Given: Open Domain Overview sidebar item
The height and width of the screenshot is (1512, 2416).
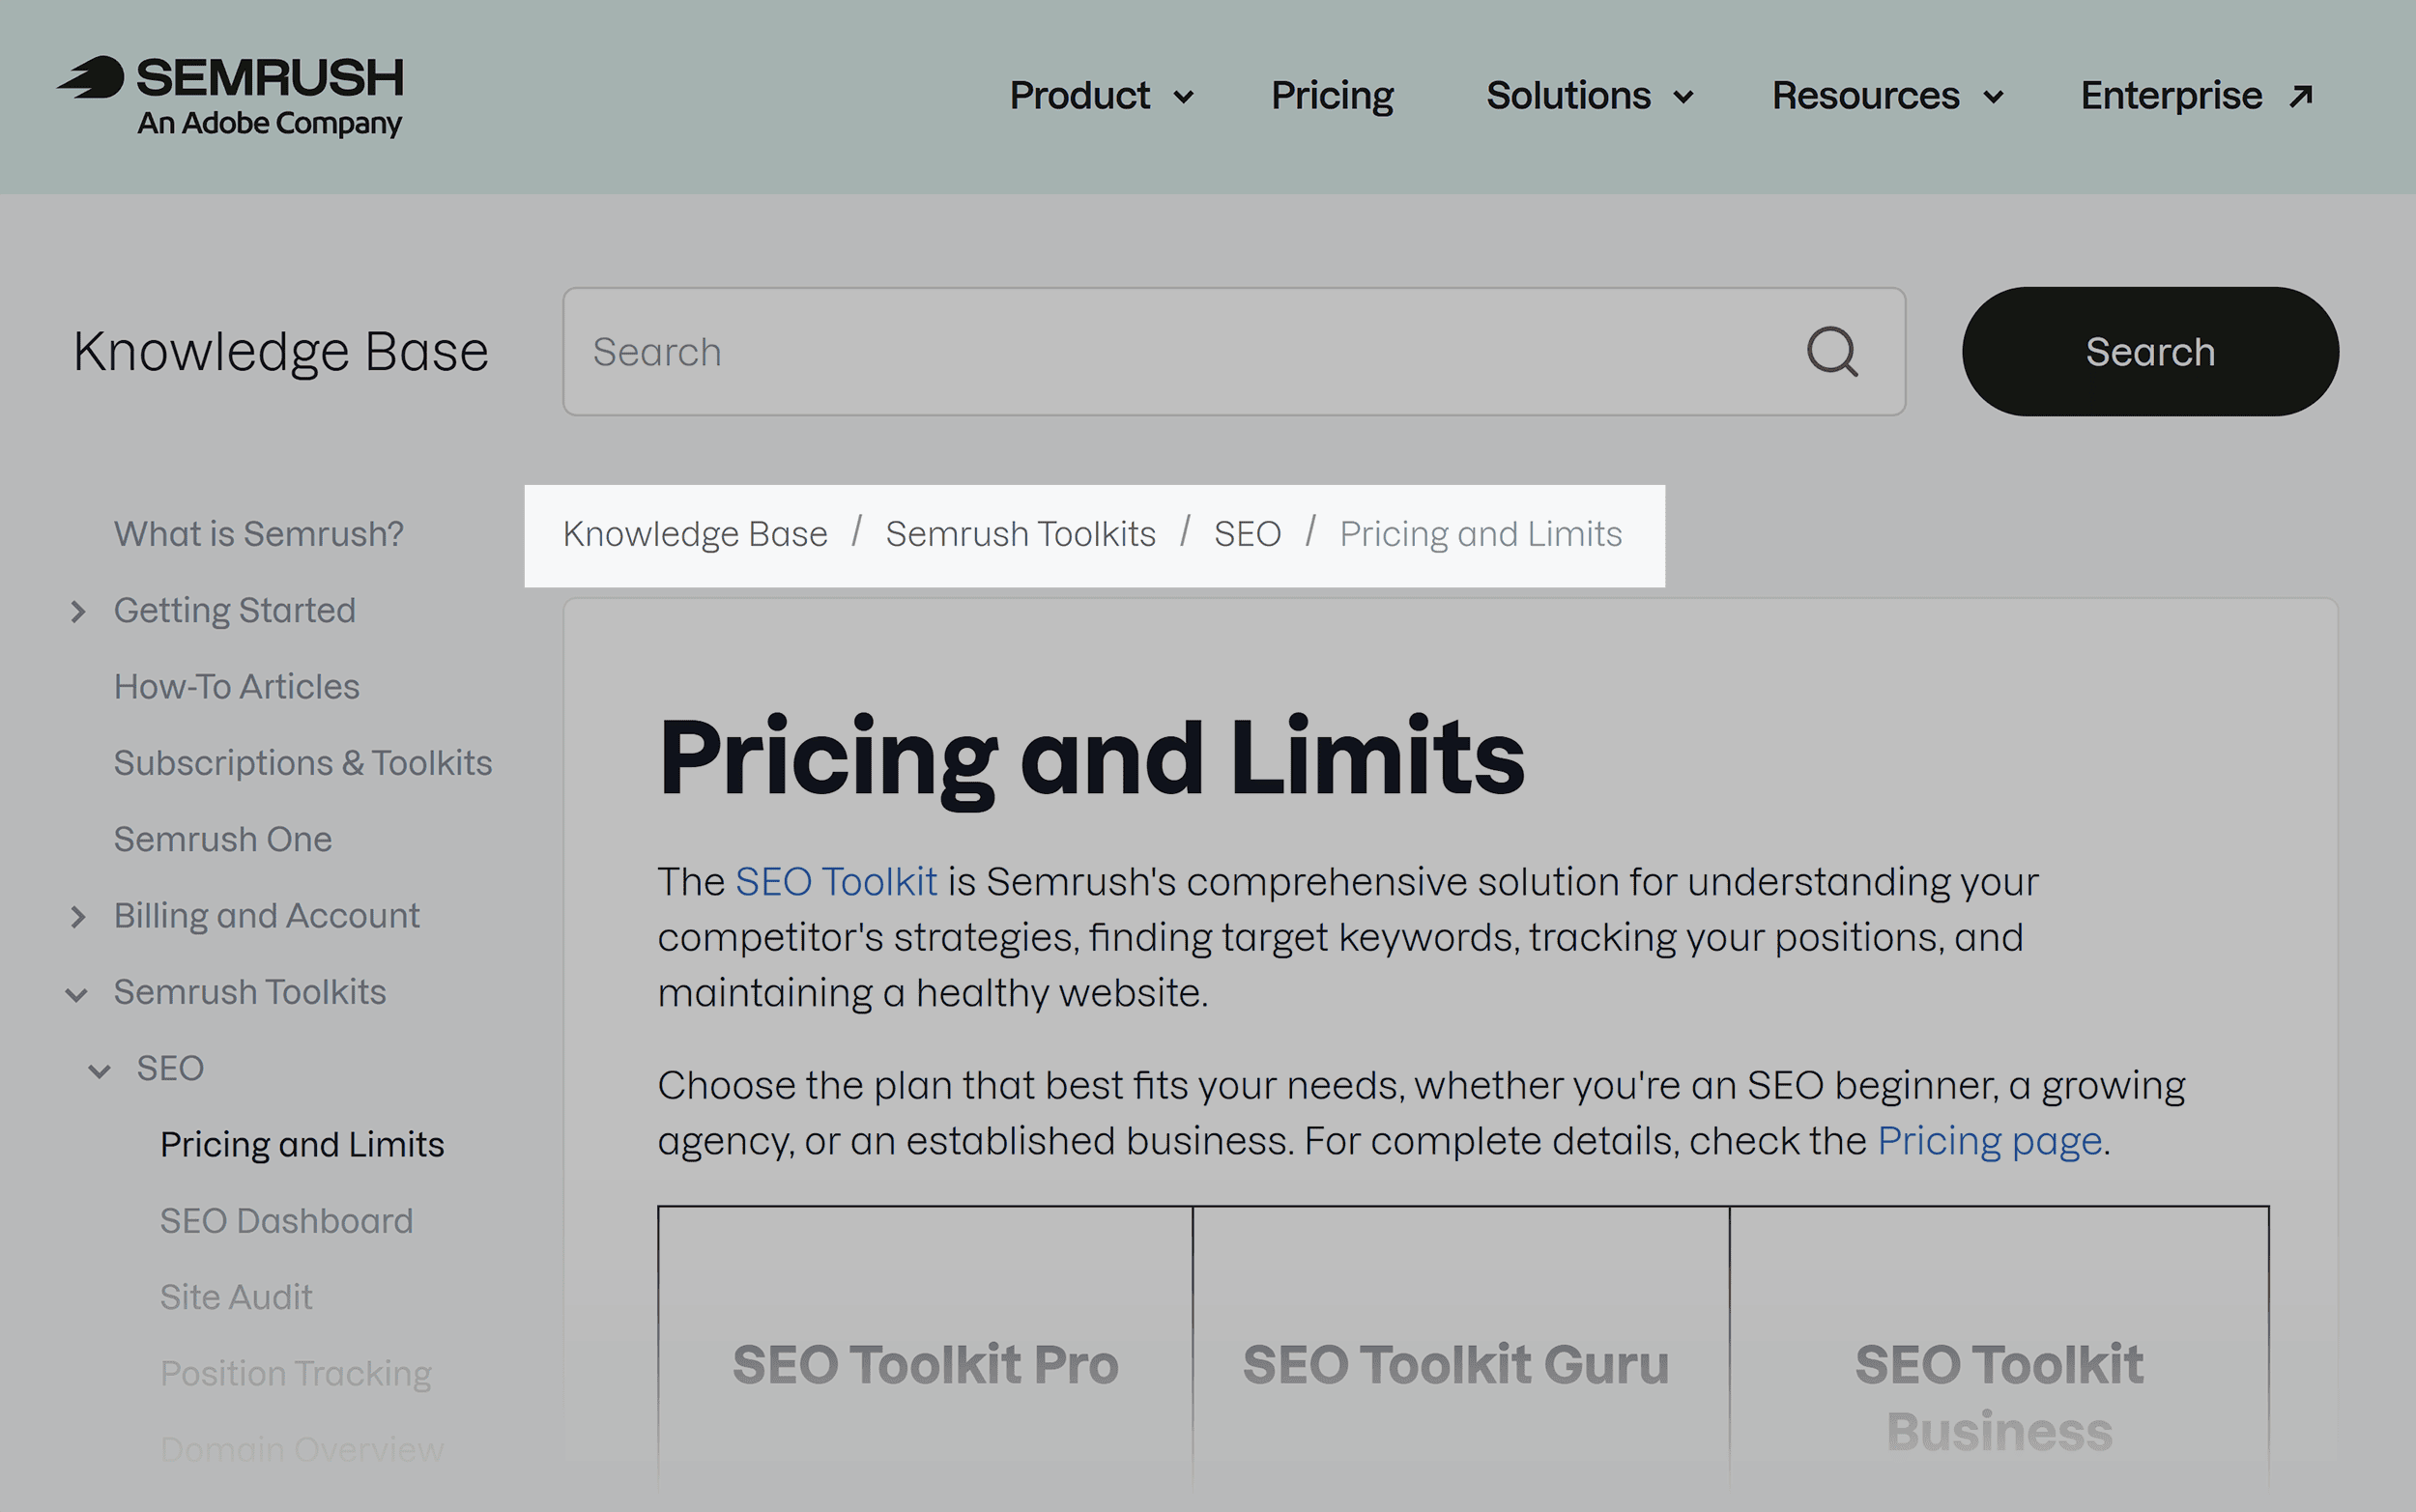Looking at the screenshot, I should 301,1450.
